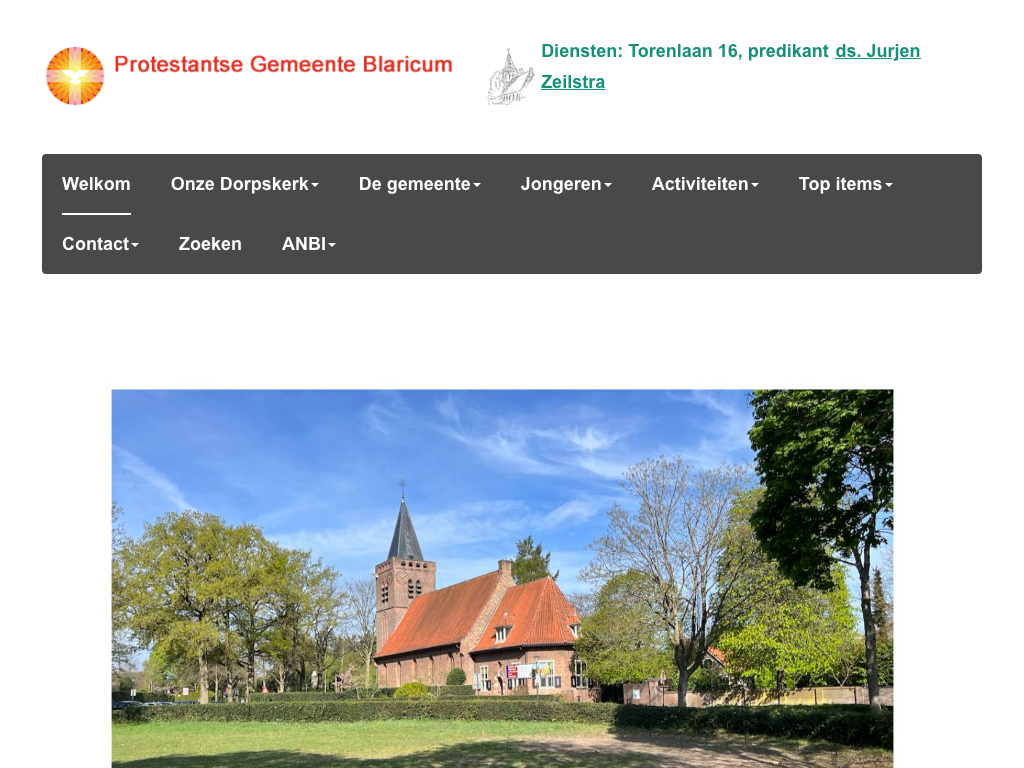
Task: Open the Zoeken search page
Action: pyautogui.click(x=210, y=244)
